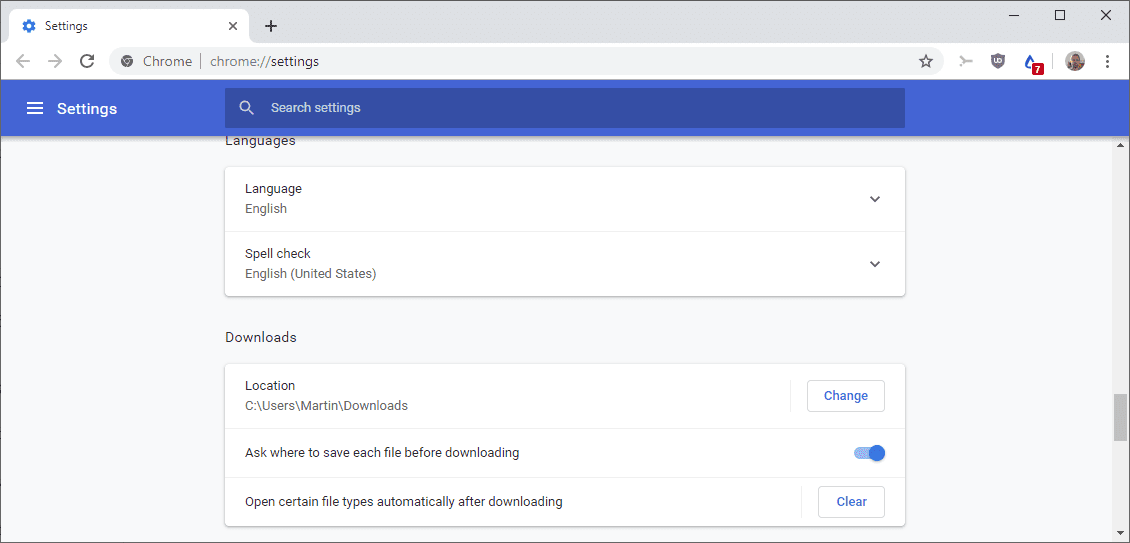Open the user profile avatar
This screenshot has height=543, width=1130.
tap(1075, 61)
